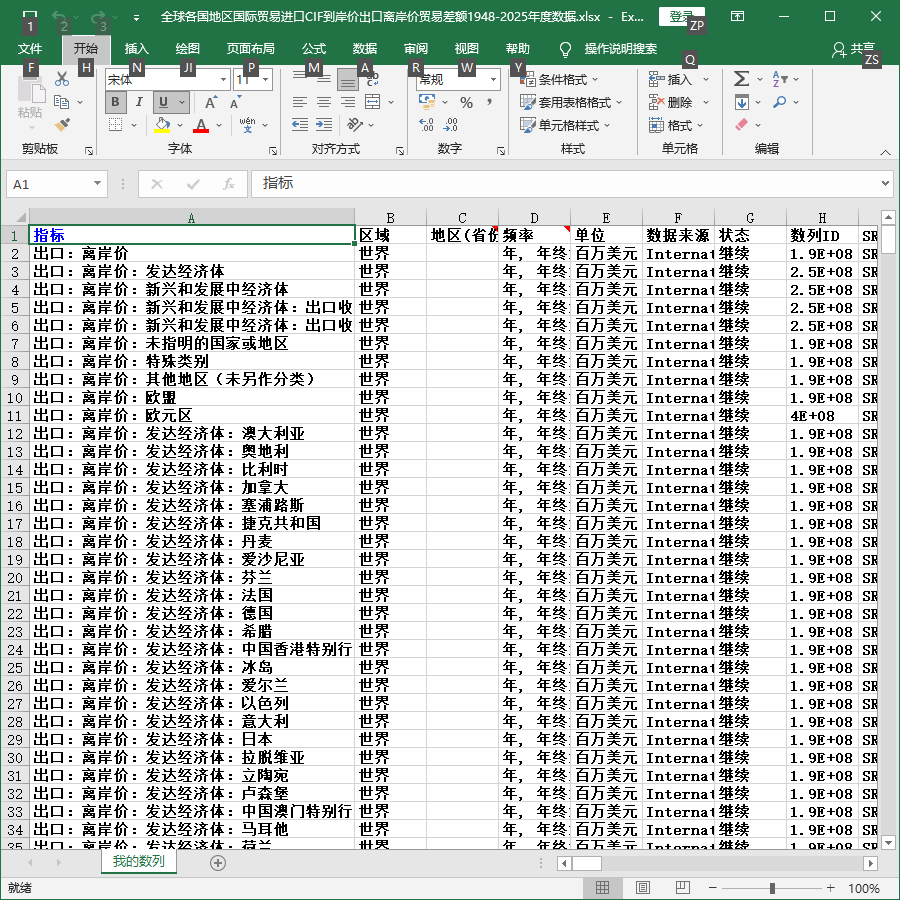Viewport: 900px width, 900px height.
Task: Click the 登录 sign-in button
Action: click(681, 17)
